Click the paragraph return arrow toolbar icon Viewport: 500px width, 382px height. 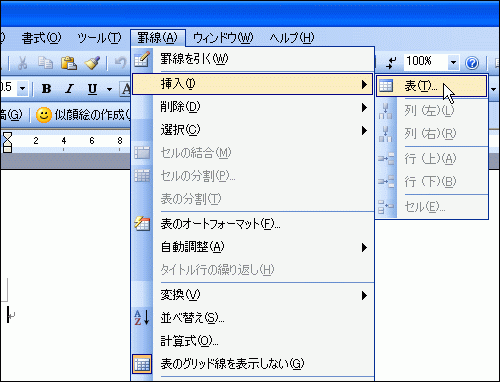click(x=391, y=62)
